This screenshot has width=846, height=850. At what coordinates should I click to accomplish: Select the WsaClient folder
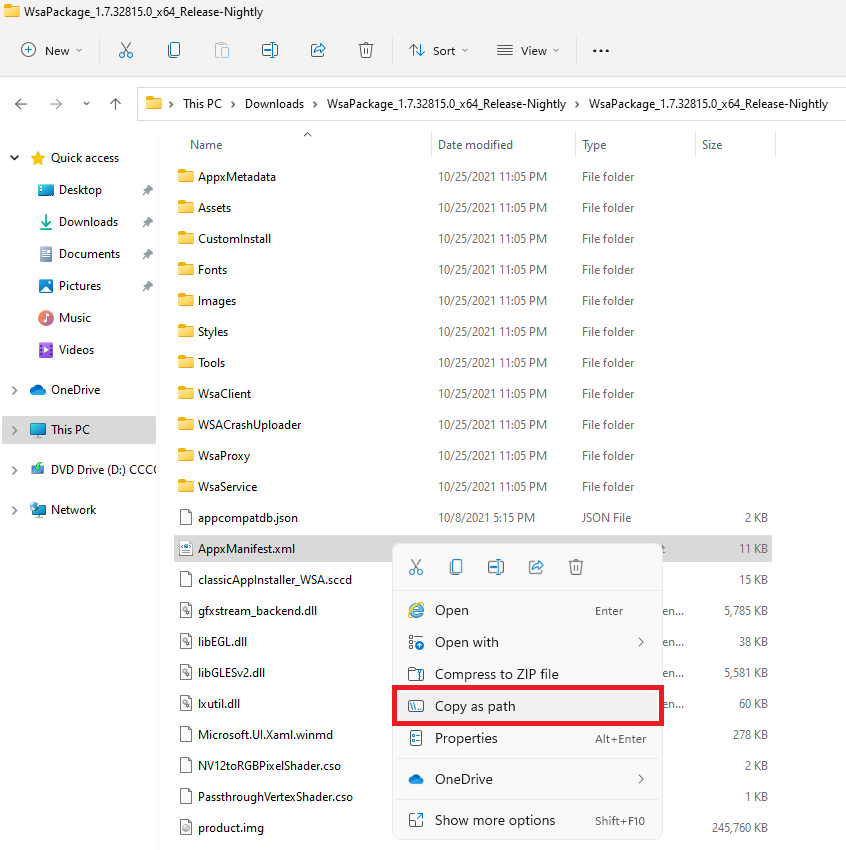pyautogui.click(x=224, y=394)
